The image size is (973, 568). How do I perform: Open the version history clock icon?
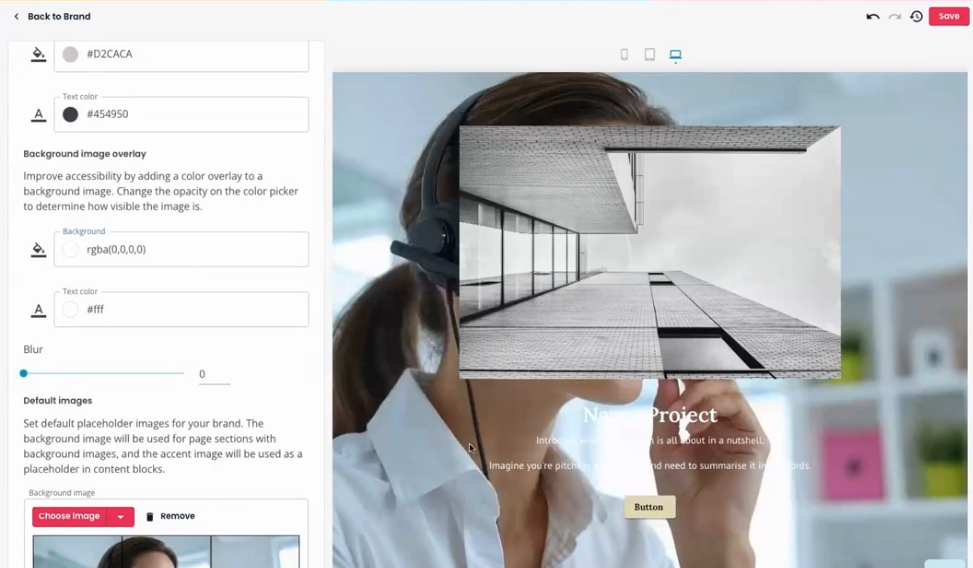(x=917, y=17)
